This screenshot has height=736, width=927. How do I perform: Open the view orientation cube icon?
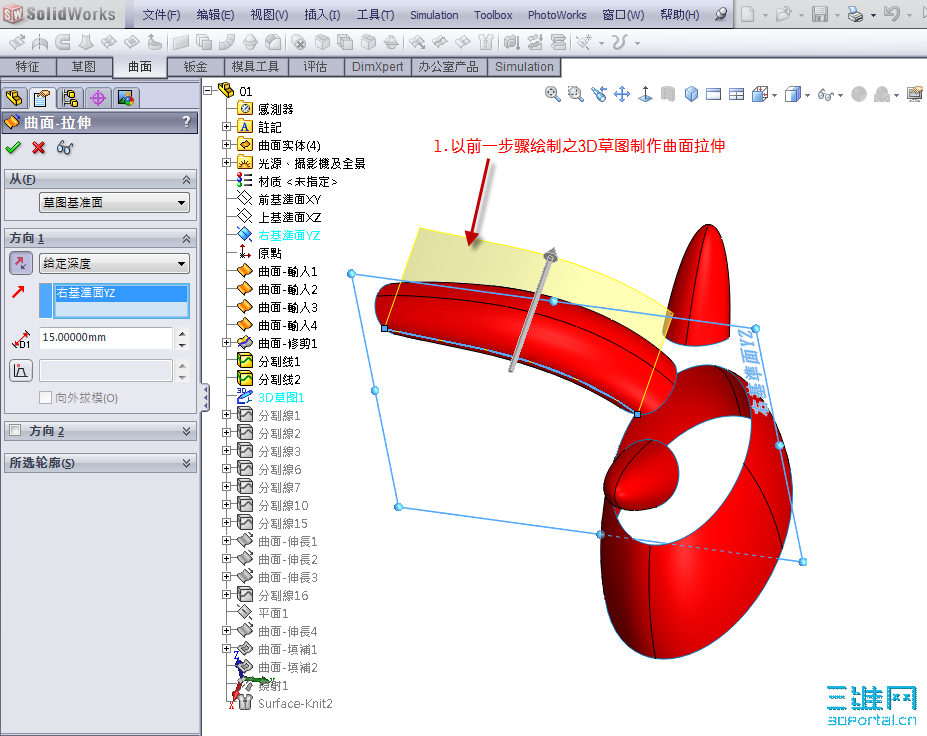pyautogui.click(x=691, y=94)
